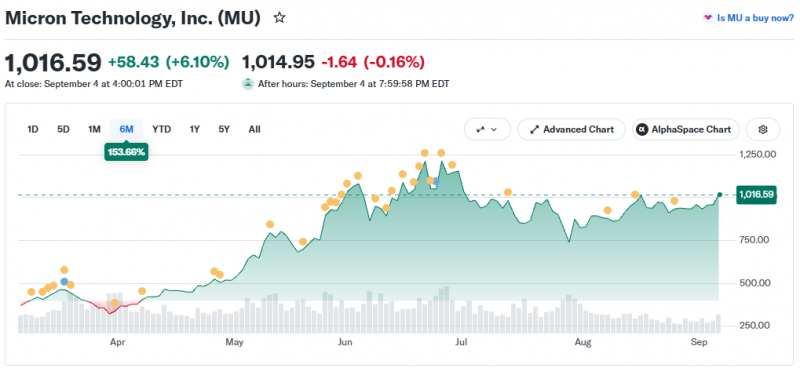Follow the 'Is MU a buy now?' link
The image size is (800, 368).
748,18
